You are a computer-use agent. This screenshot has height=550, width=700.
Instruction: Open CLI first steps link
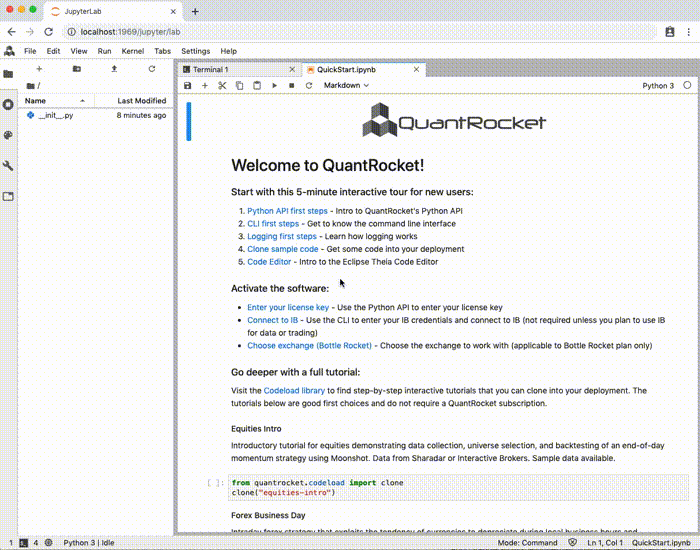[x=273, y=224]
